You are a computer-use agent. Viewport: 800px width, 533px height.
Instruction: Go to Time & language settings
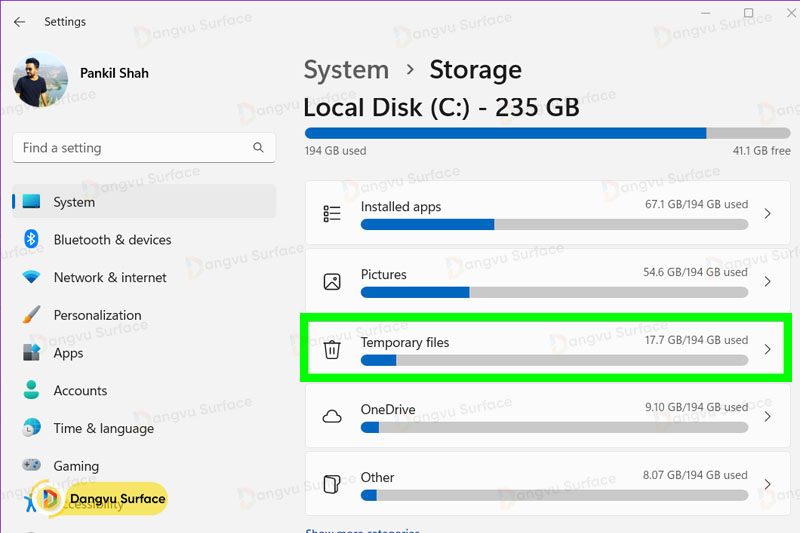(103, 428)
